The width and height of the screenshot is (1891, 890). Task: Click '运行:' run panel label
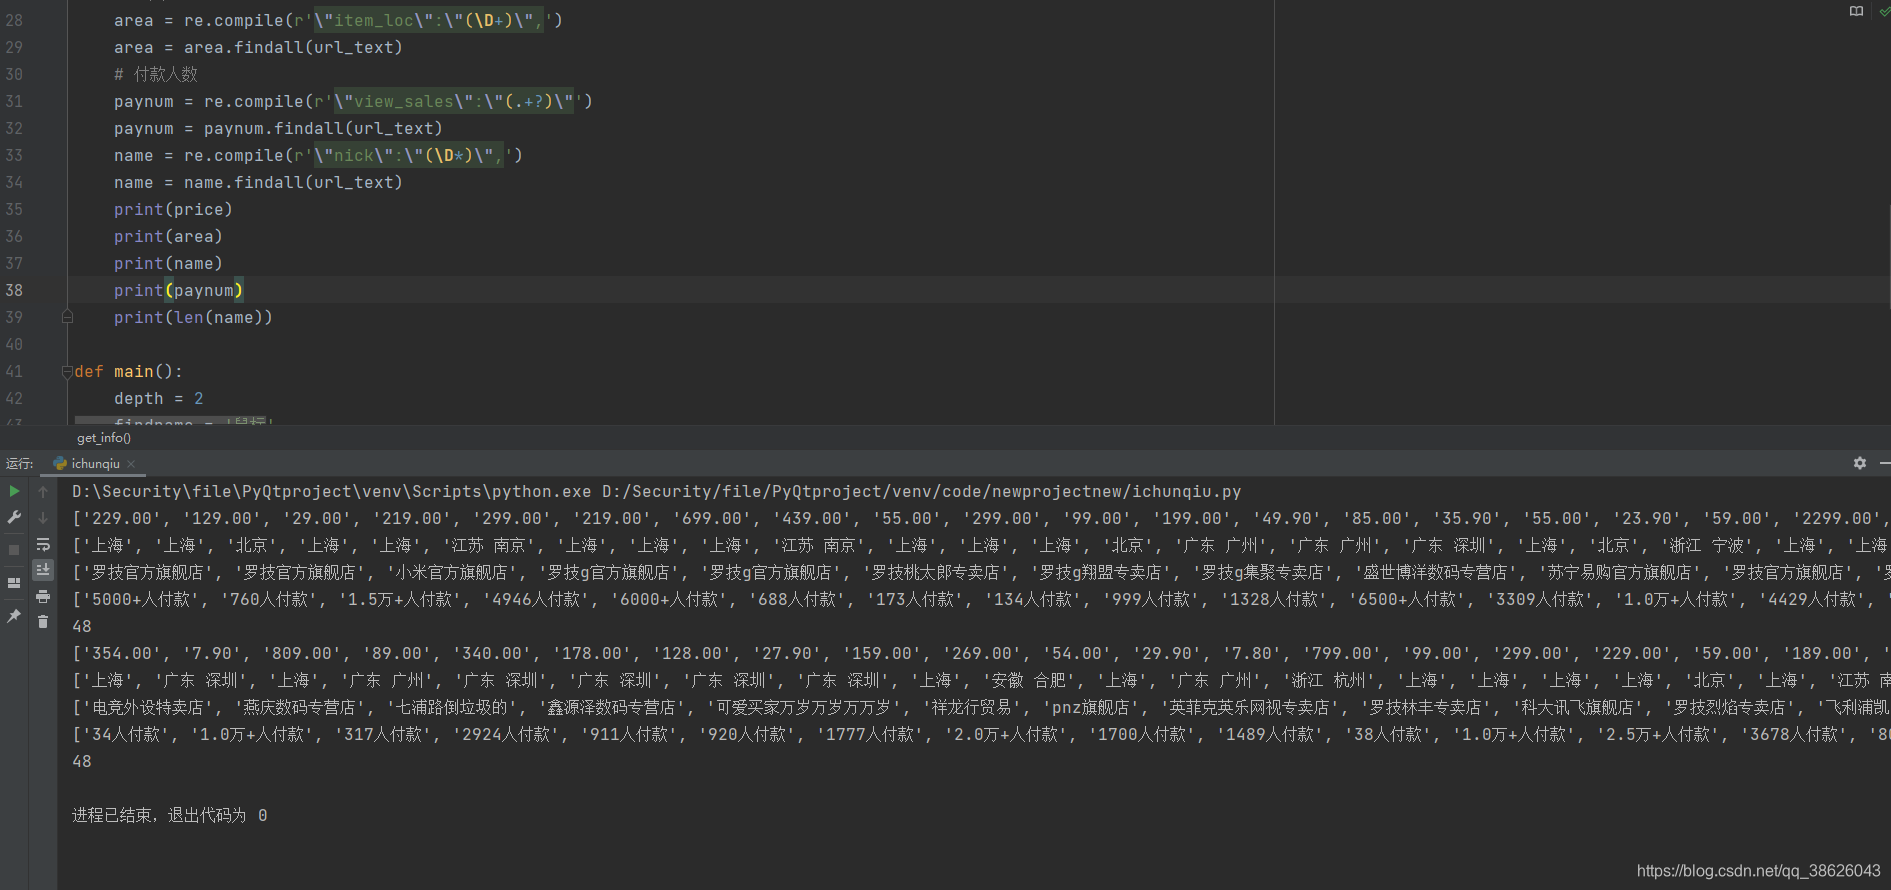click(x=19, y=464)
